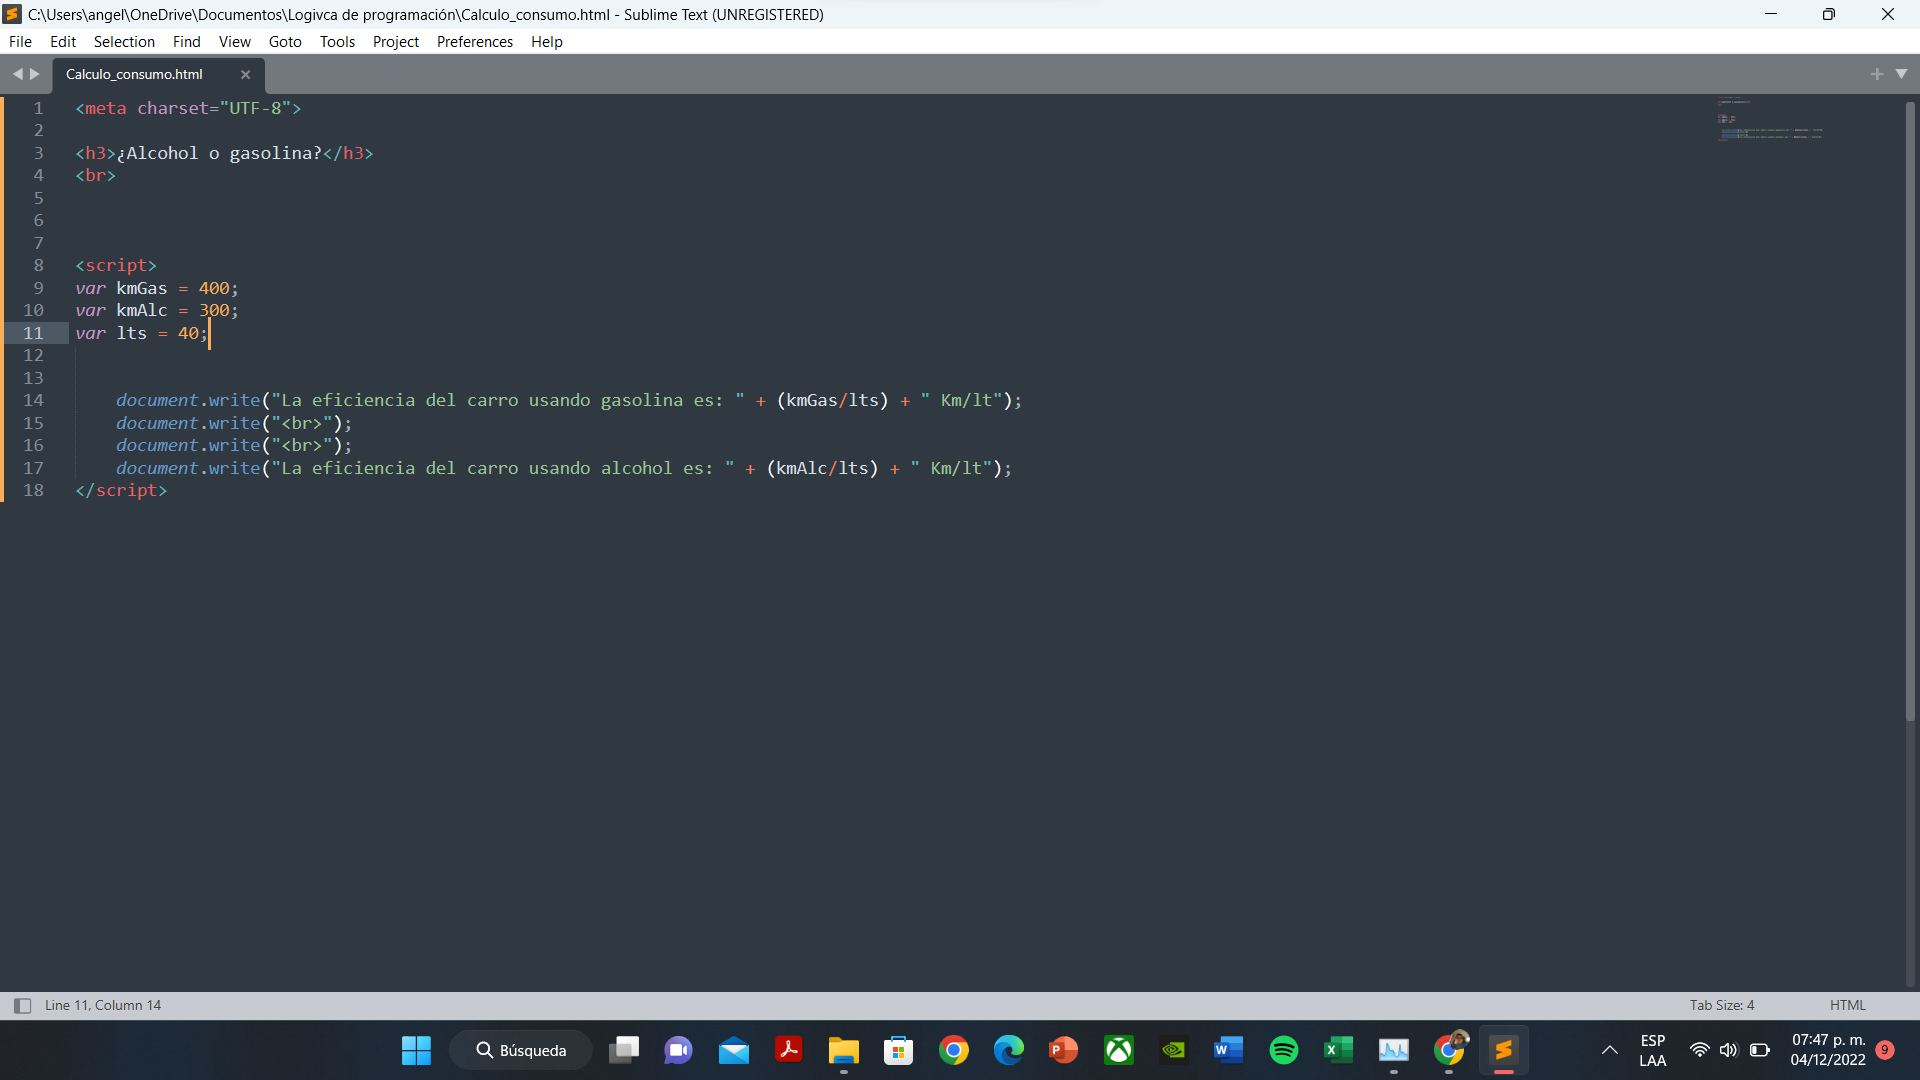Click the lts variable value 40
Viewport: 1920px width, 1080px height.
[188, 333]
